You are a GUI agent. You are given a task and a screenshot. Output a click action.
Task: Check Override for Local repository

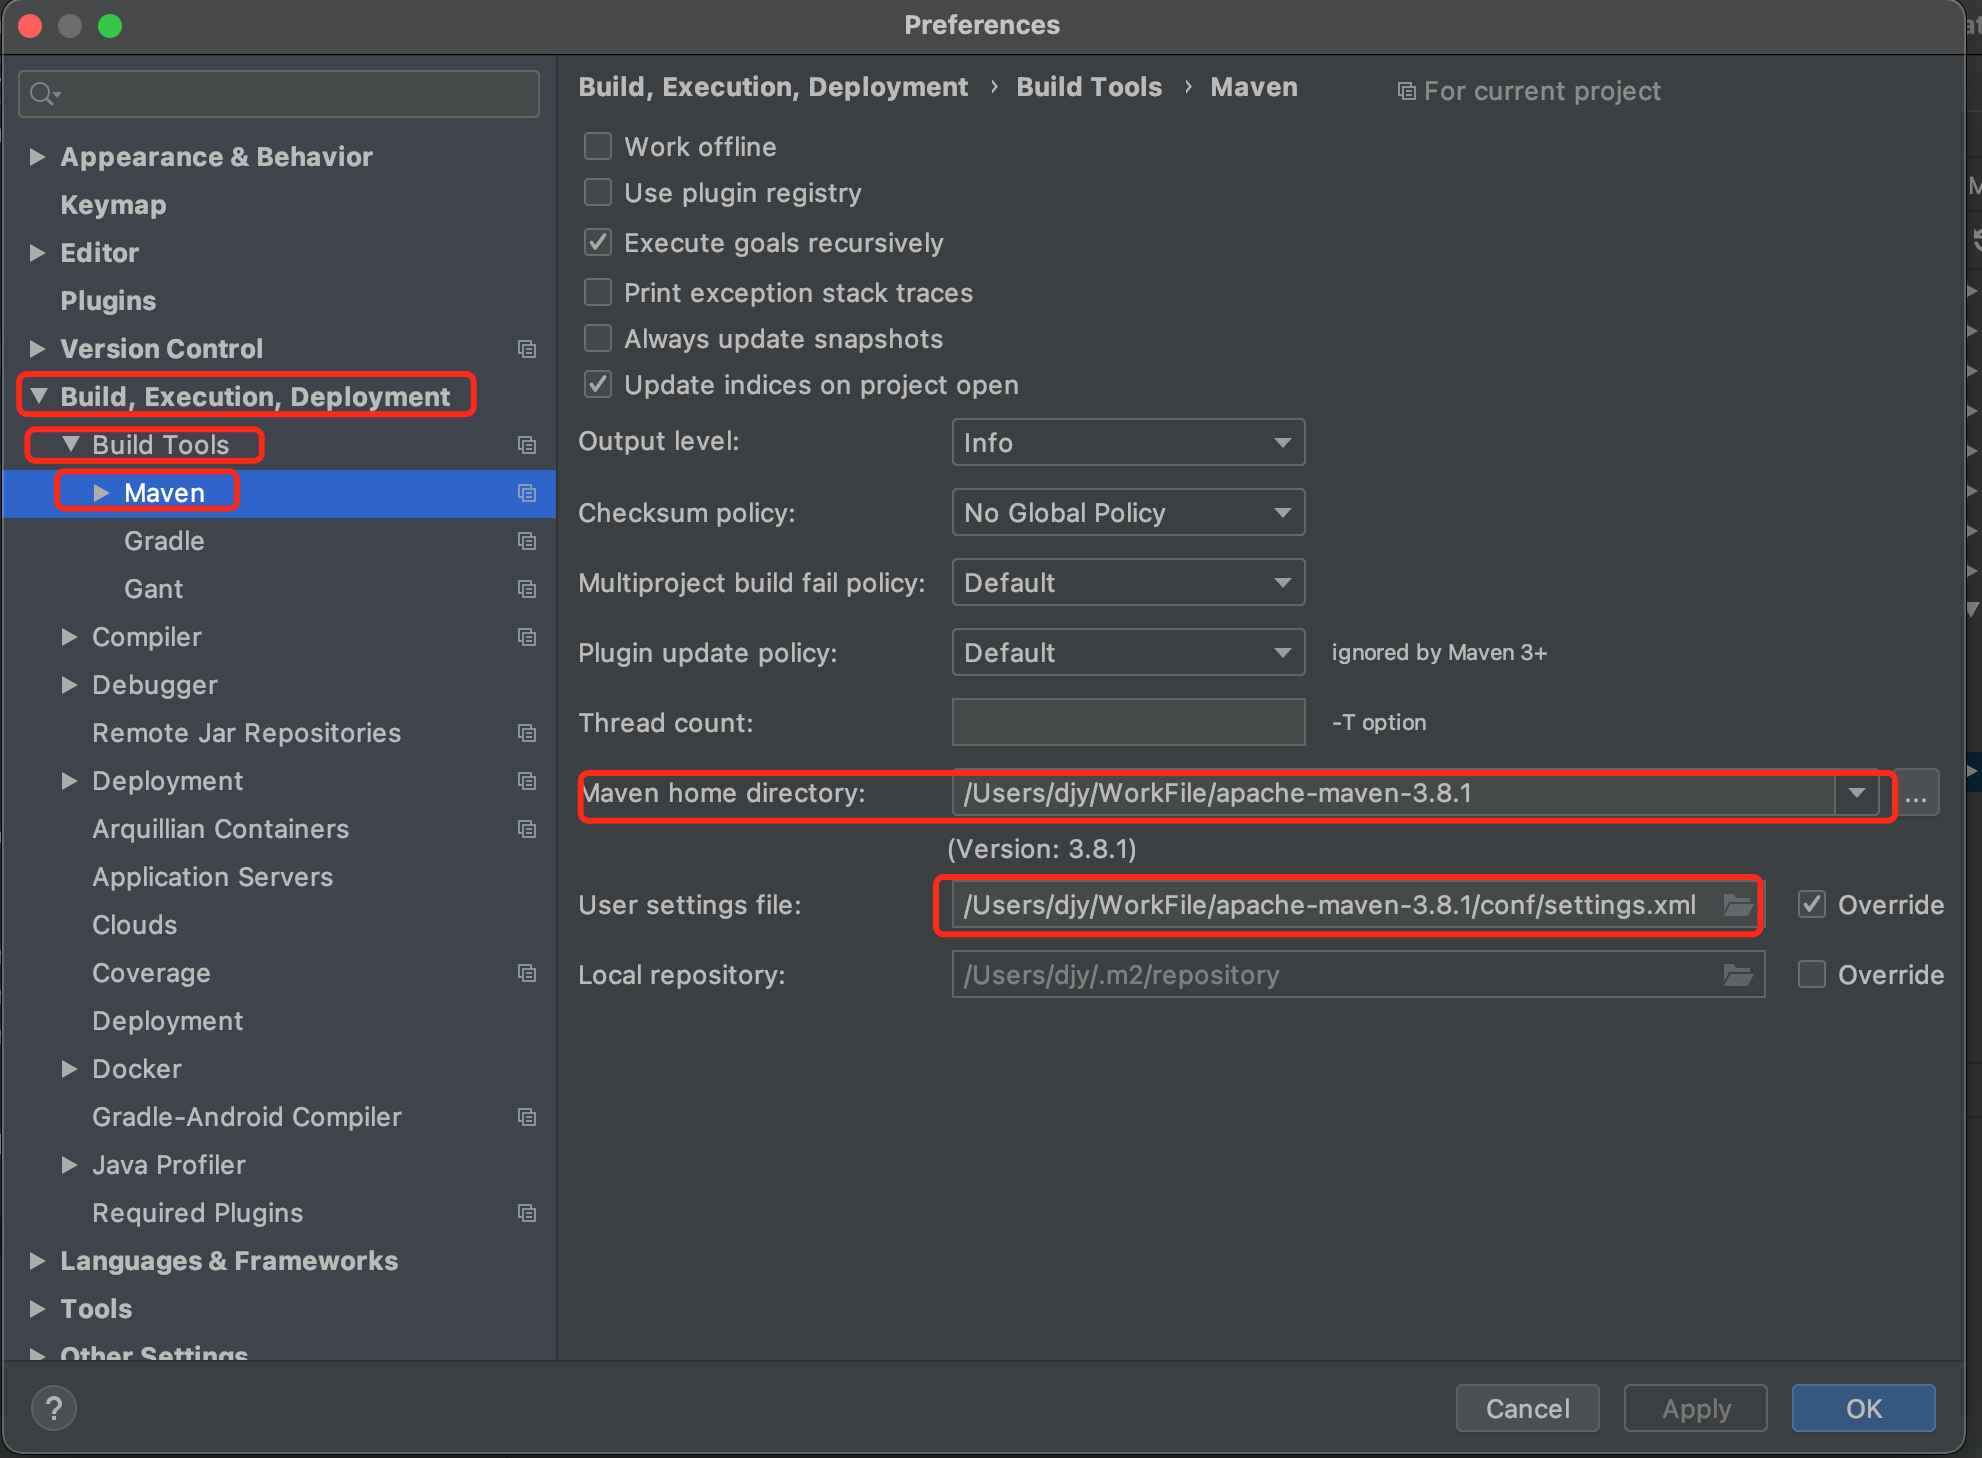(1812, 975)
